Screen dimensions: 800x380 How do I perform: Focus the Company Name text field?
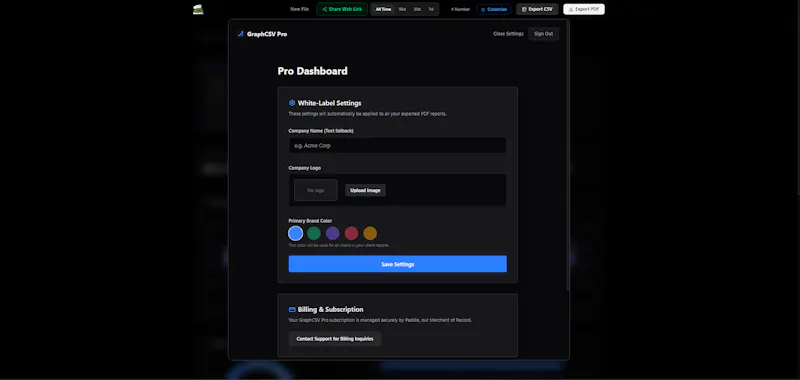pyautogui.click(x=397, y=145)
